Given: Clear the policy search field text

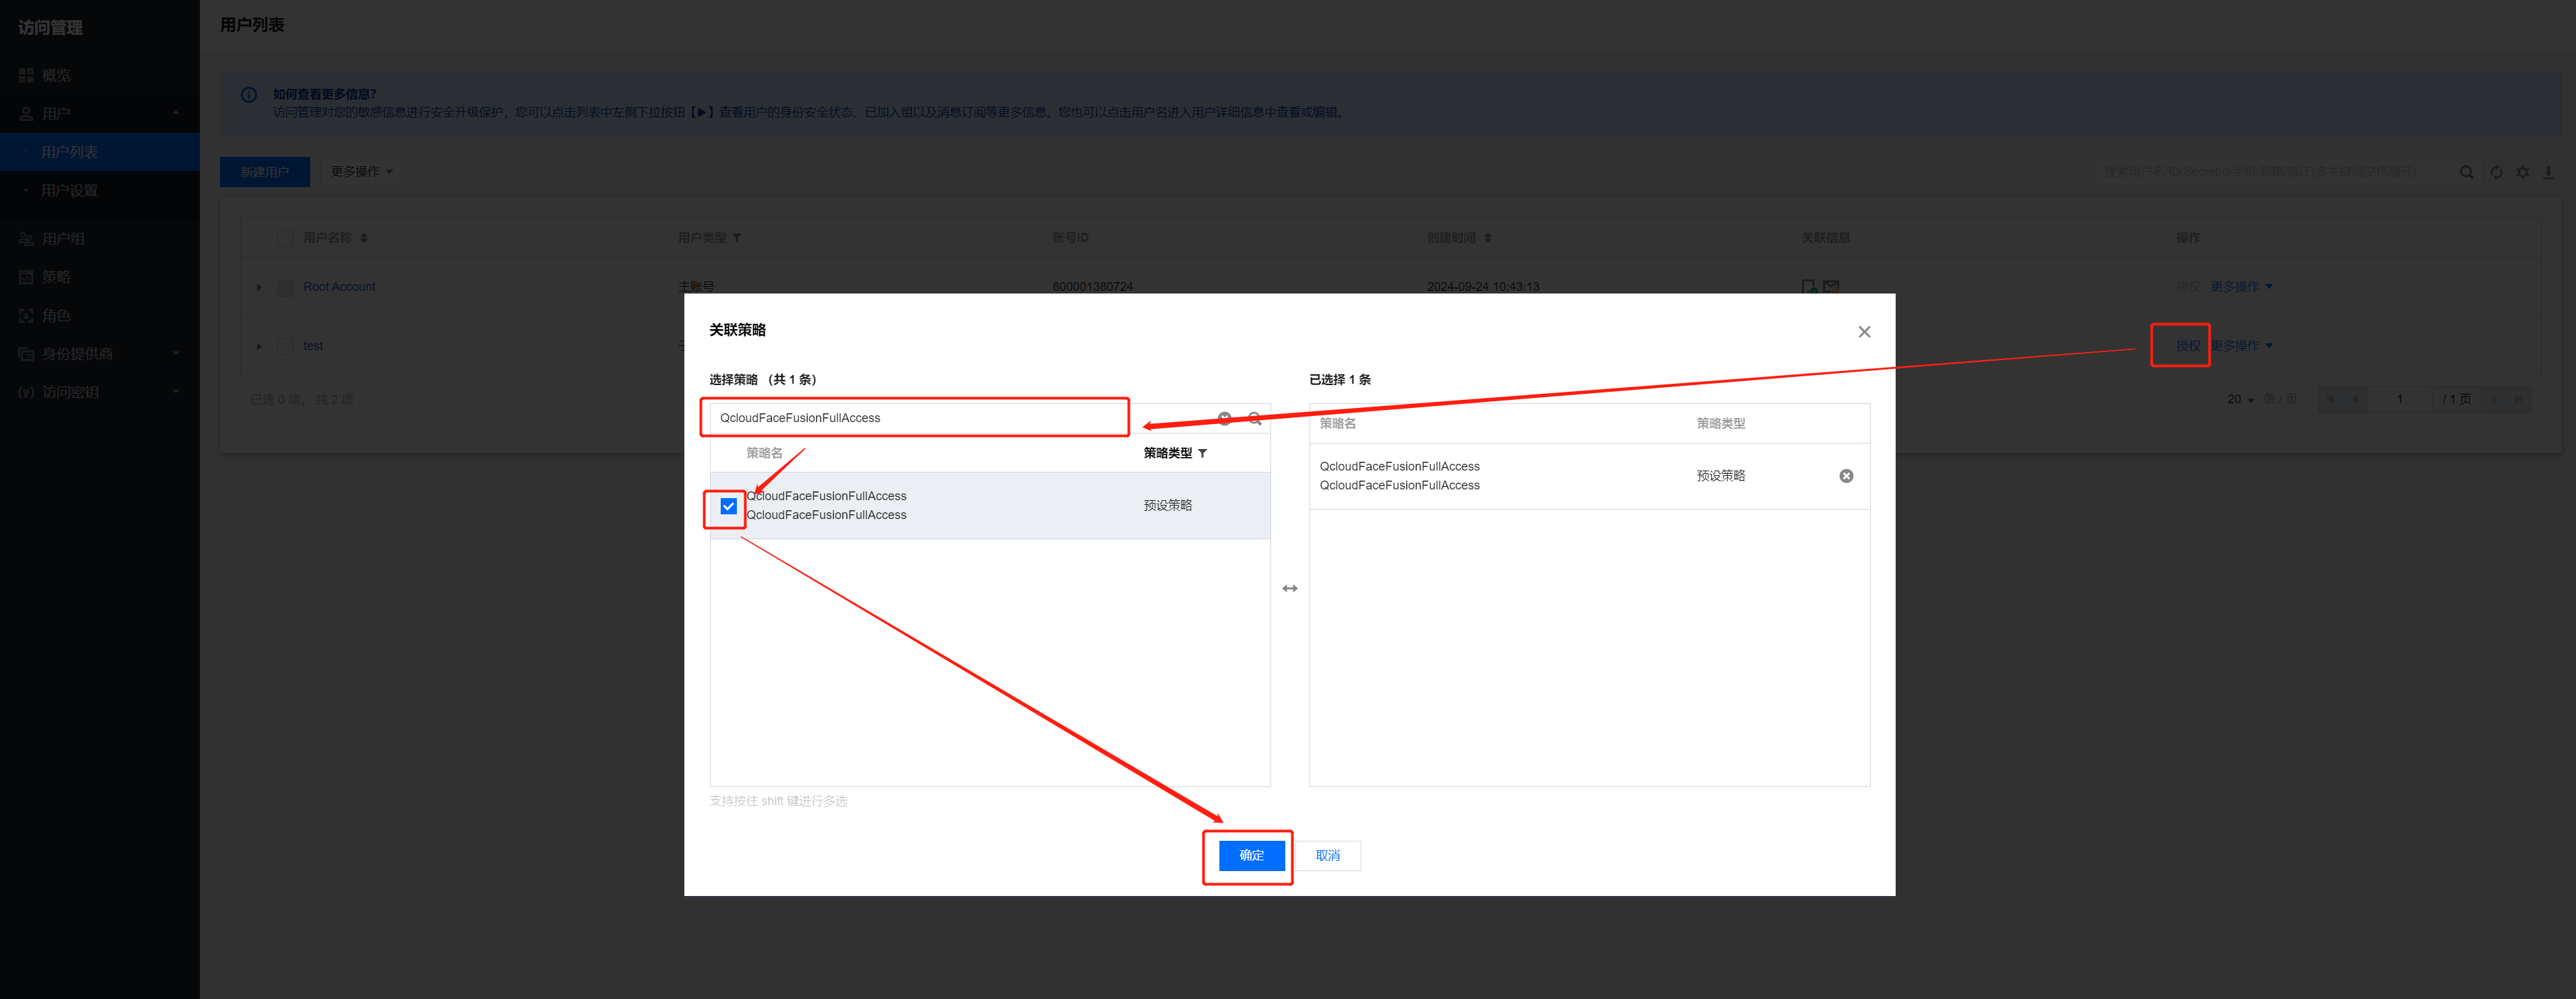Looking at the screenshot, I should pos(1224,418).
